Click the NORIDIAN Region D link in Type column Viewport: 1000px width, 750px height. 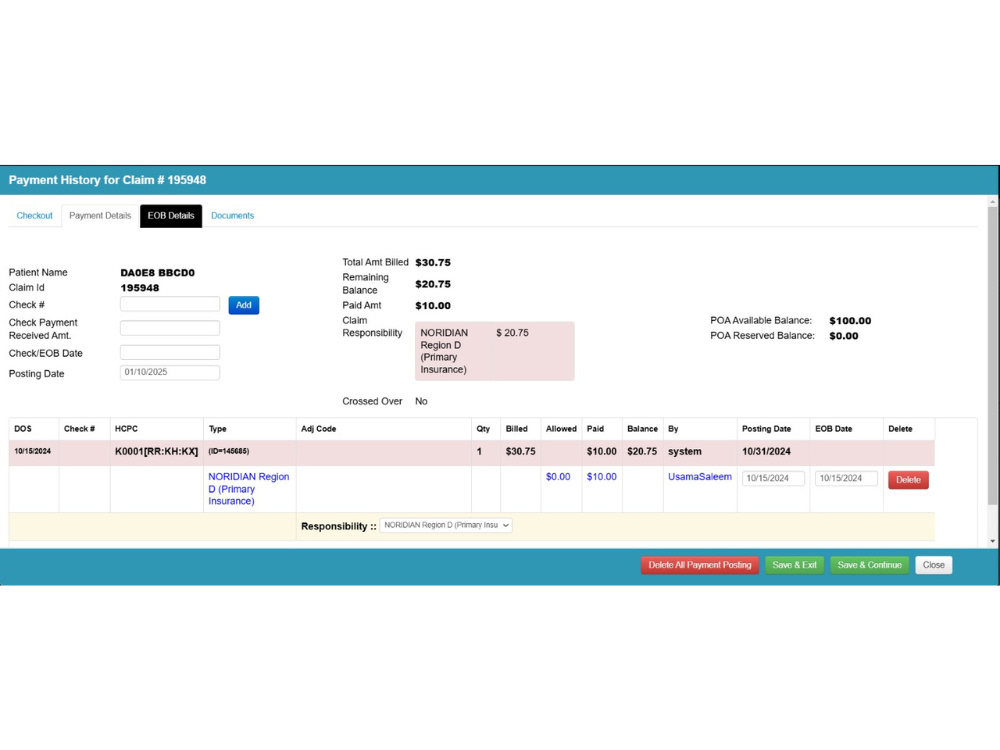[x=249, y=489]
